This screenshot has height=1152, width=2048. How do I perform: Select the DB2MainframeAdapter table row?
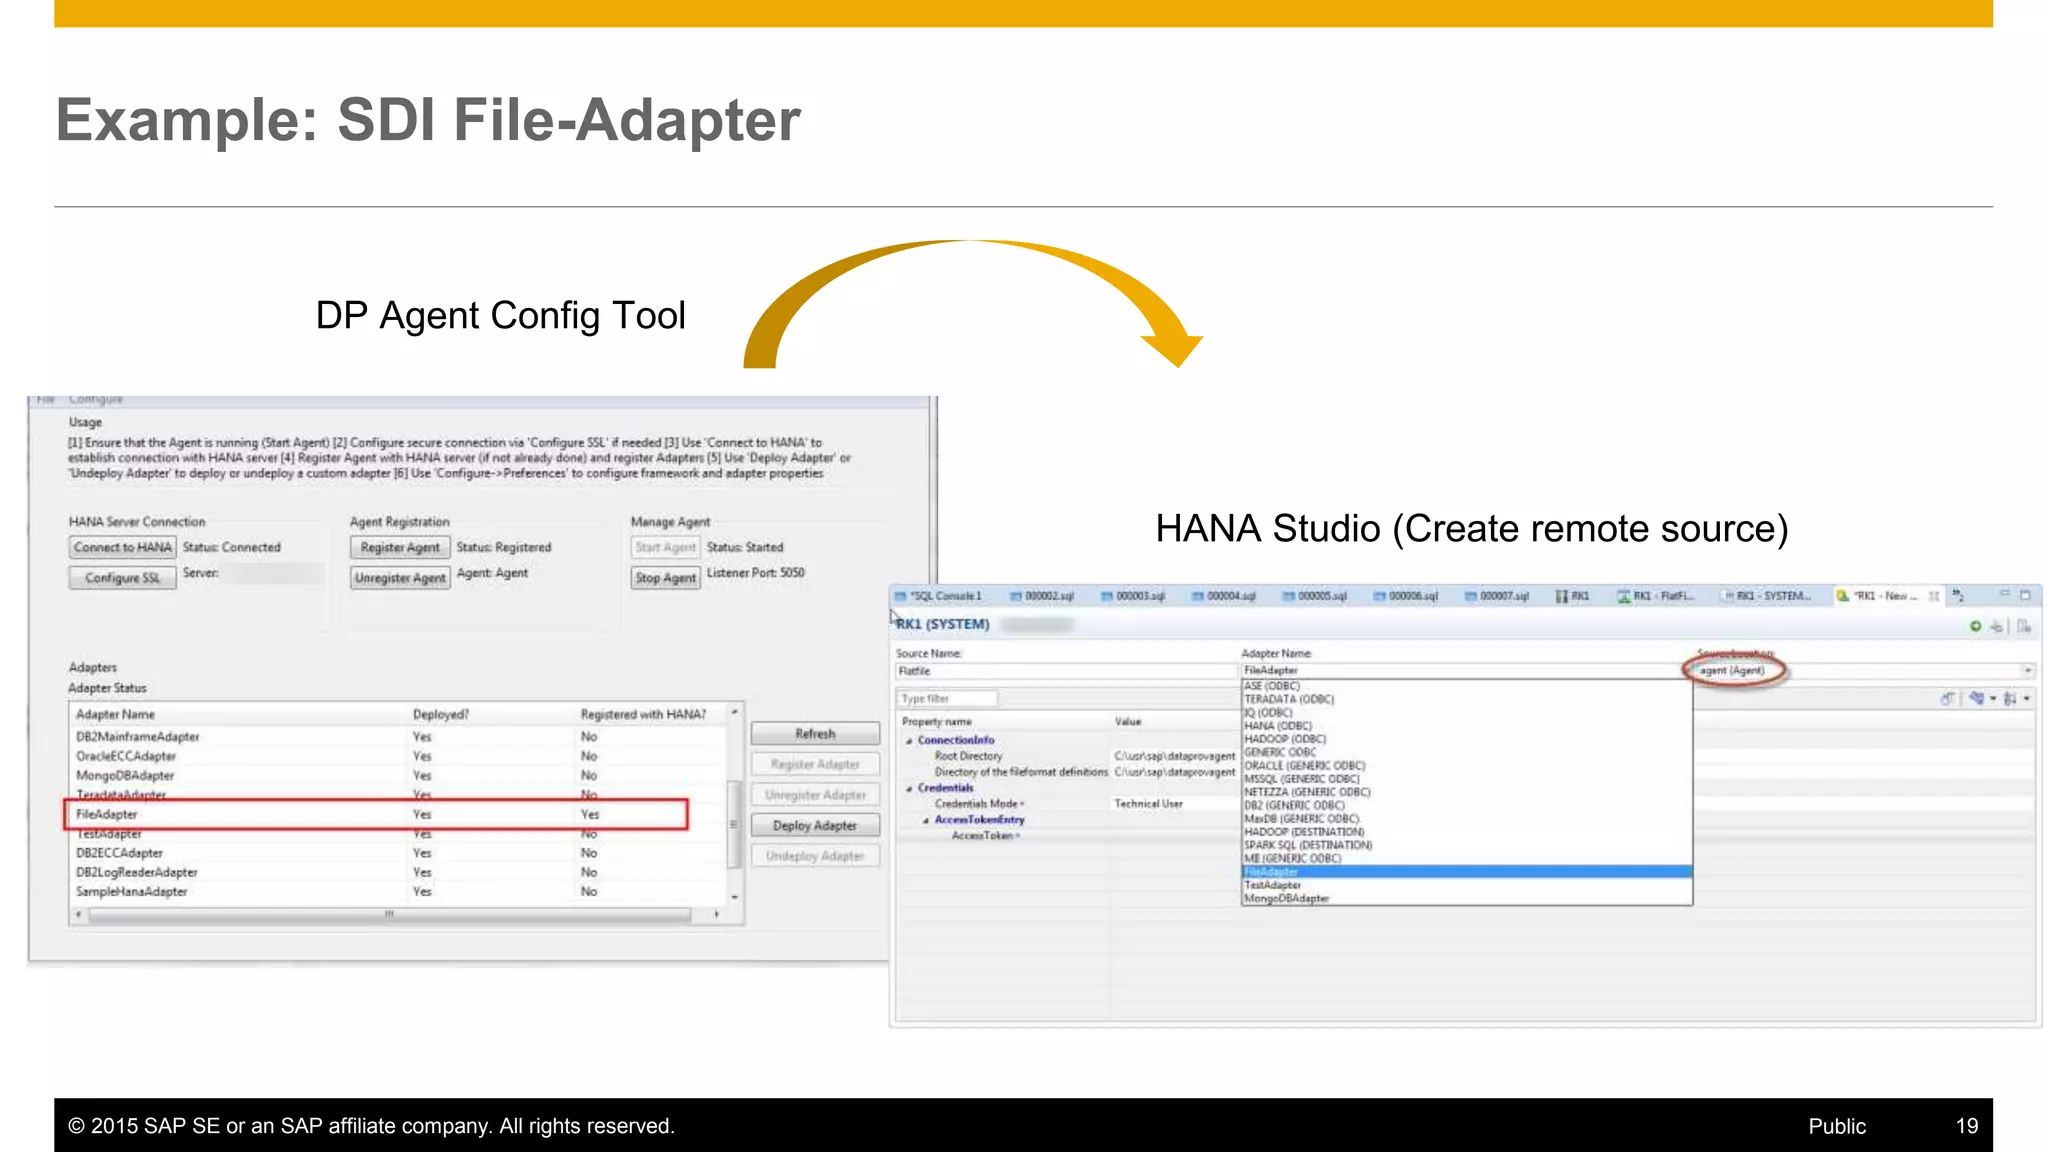pyautogui.click(x=398, y=737)
